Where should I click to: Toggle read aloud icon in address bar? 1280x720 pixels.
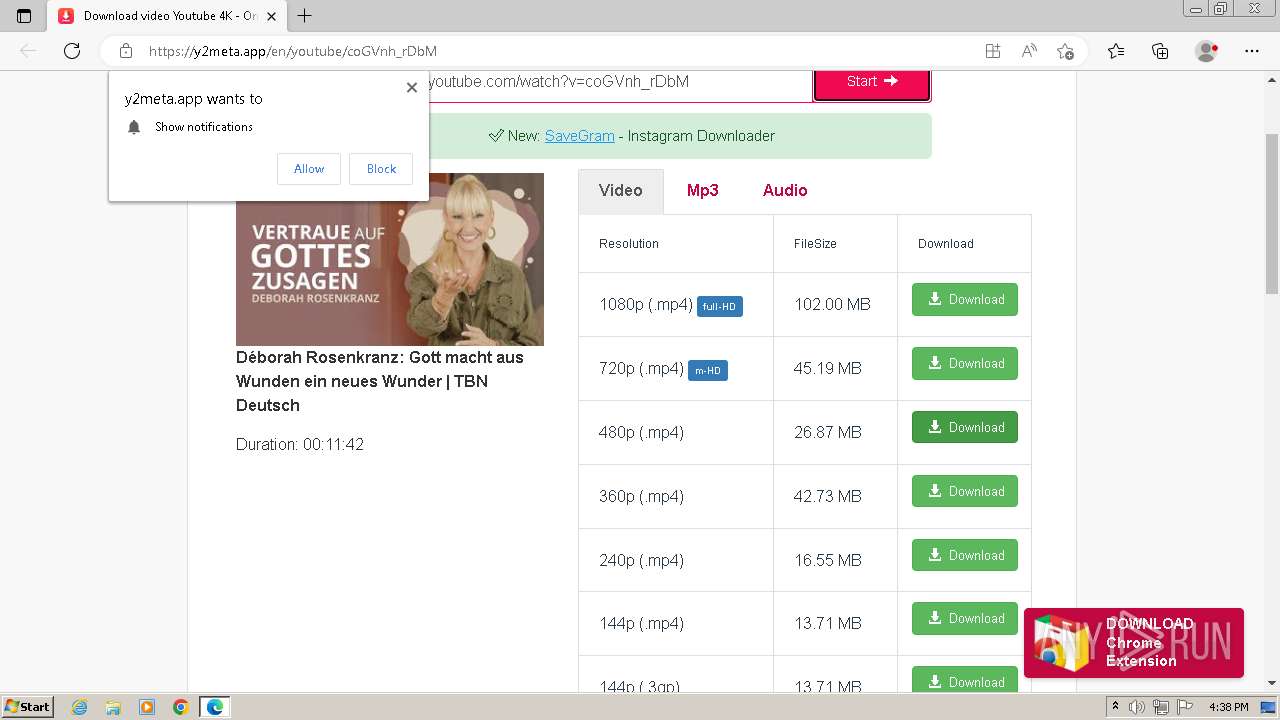[1029, 51]
